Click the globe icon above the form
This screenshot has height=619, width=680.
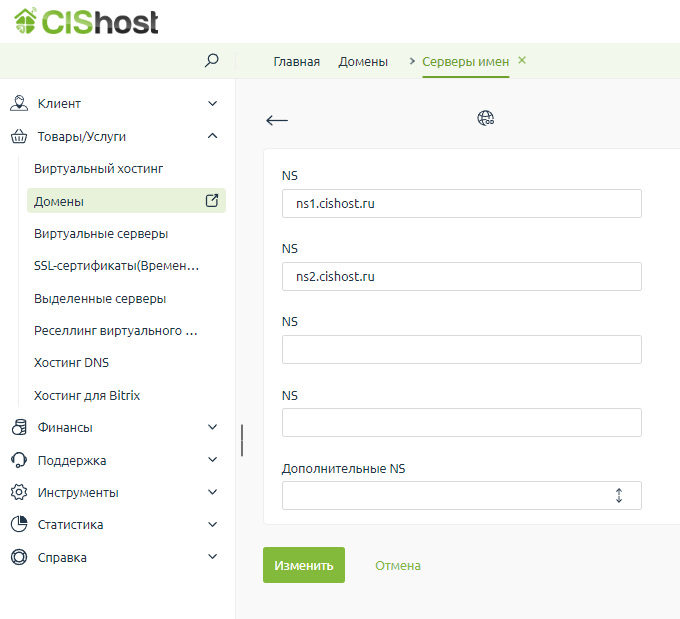[486, 118]
